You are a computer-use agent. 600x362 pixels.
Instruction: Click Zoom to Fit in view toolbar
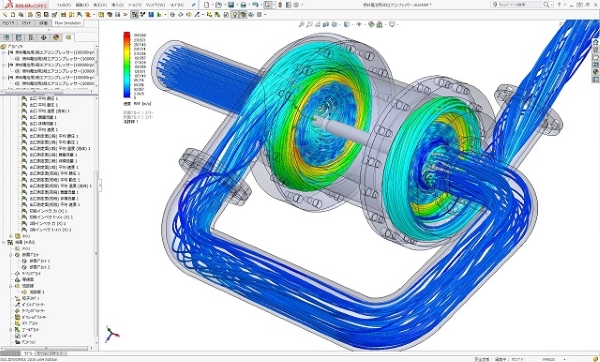coord(302,24)
